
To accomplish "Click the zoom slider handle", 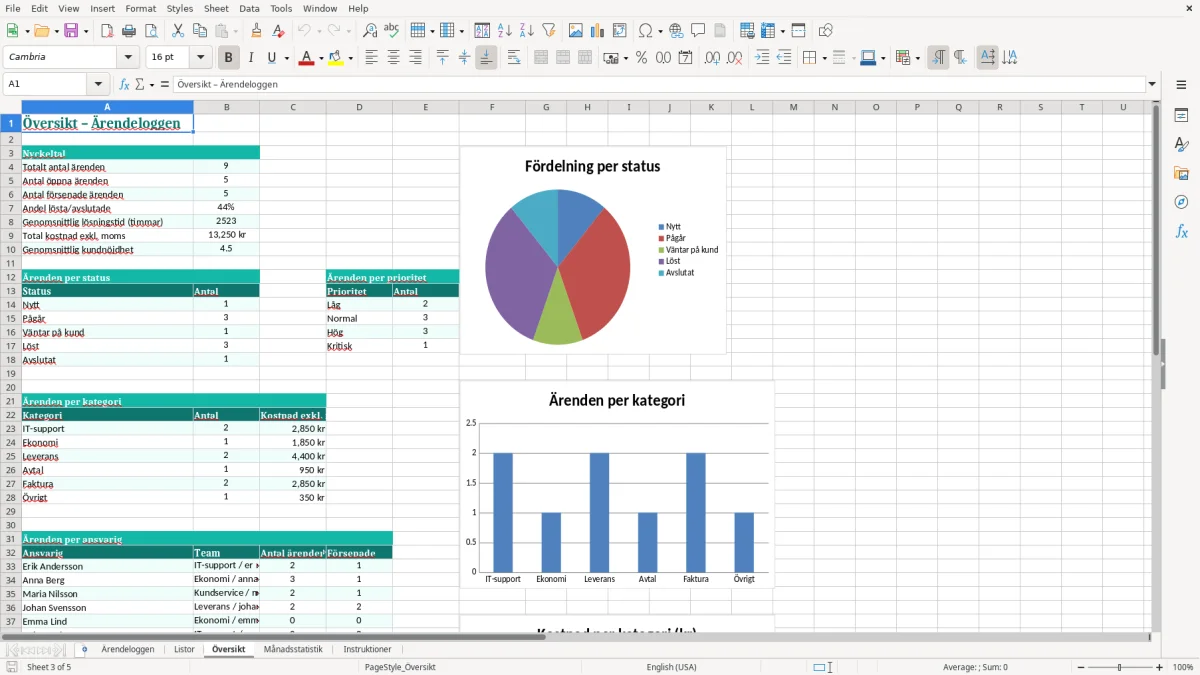I will [x=1120, y=667].
